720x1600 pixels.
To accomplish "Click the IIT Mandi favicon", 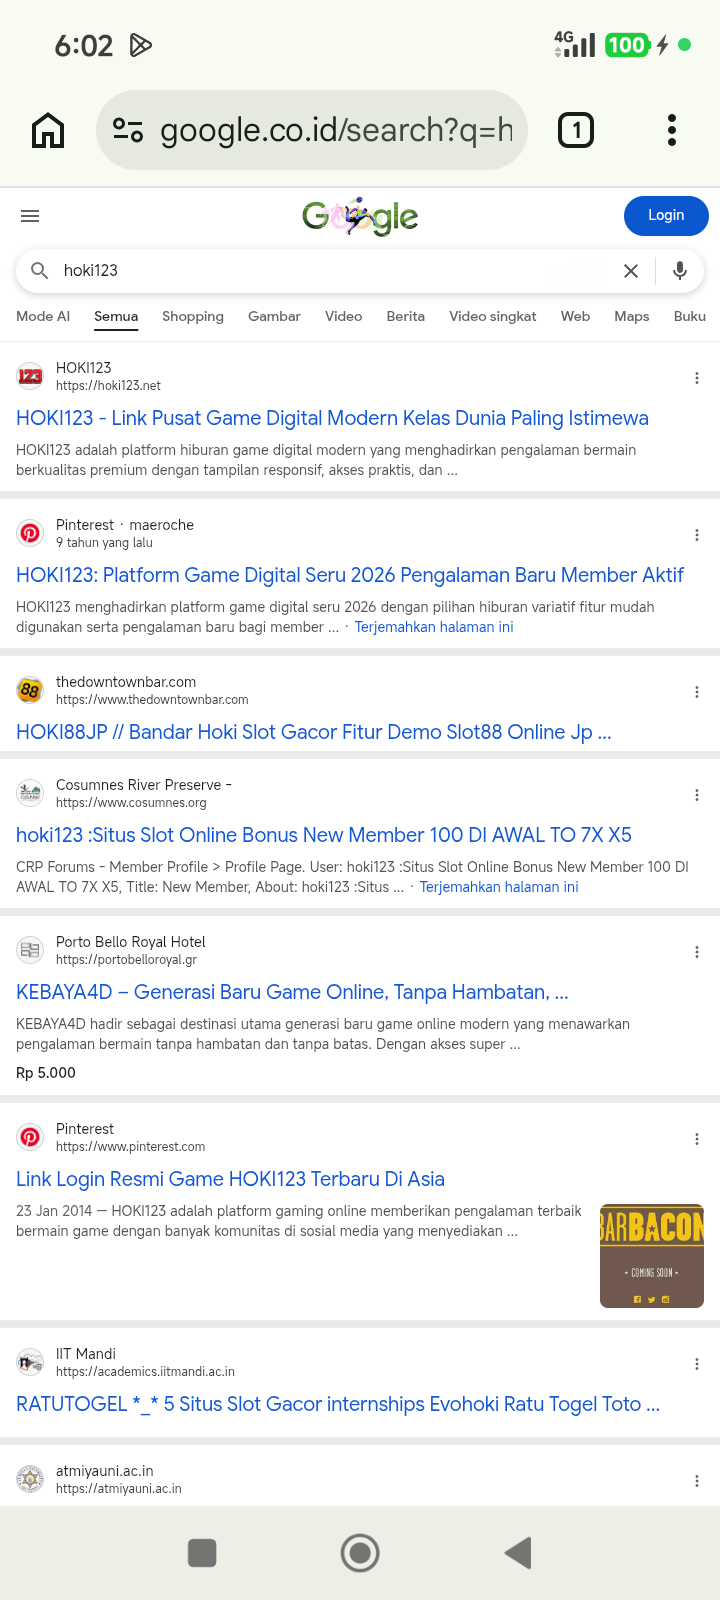I will (30, 1362).
